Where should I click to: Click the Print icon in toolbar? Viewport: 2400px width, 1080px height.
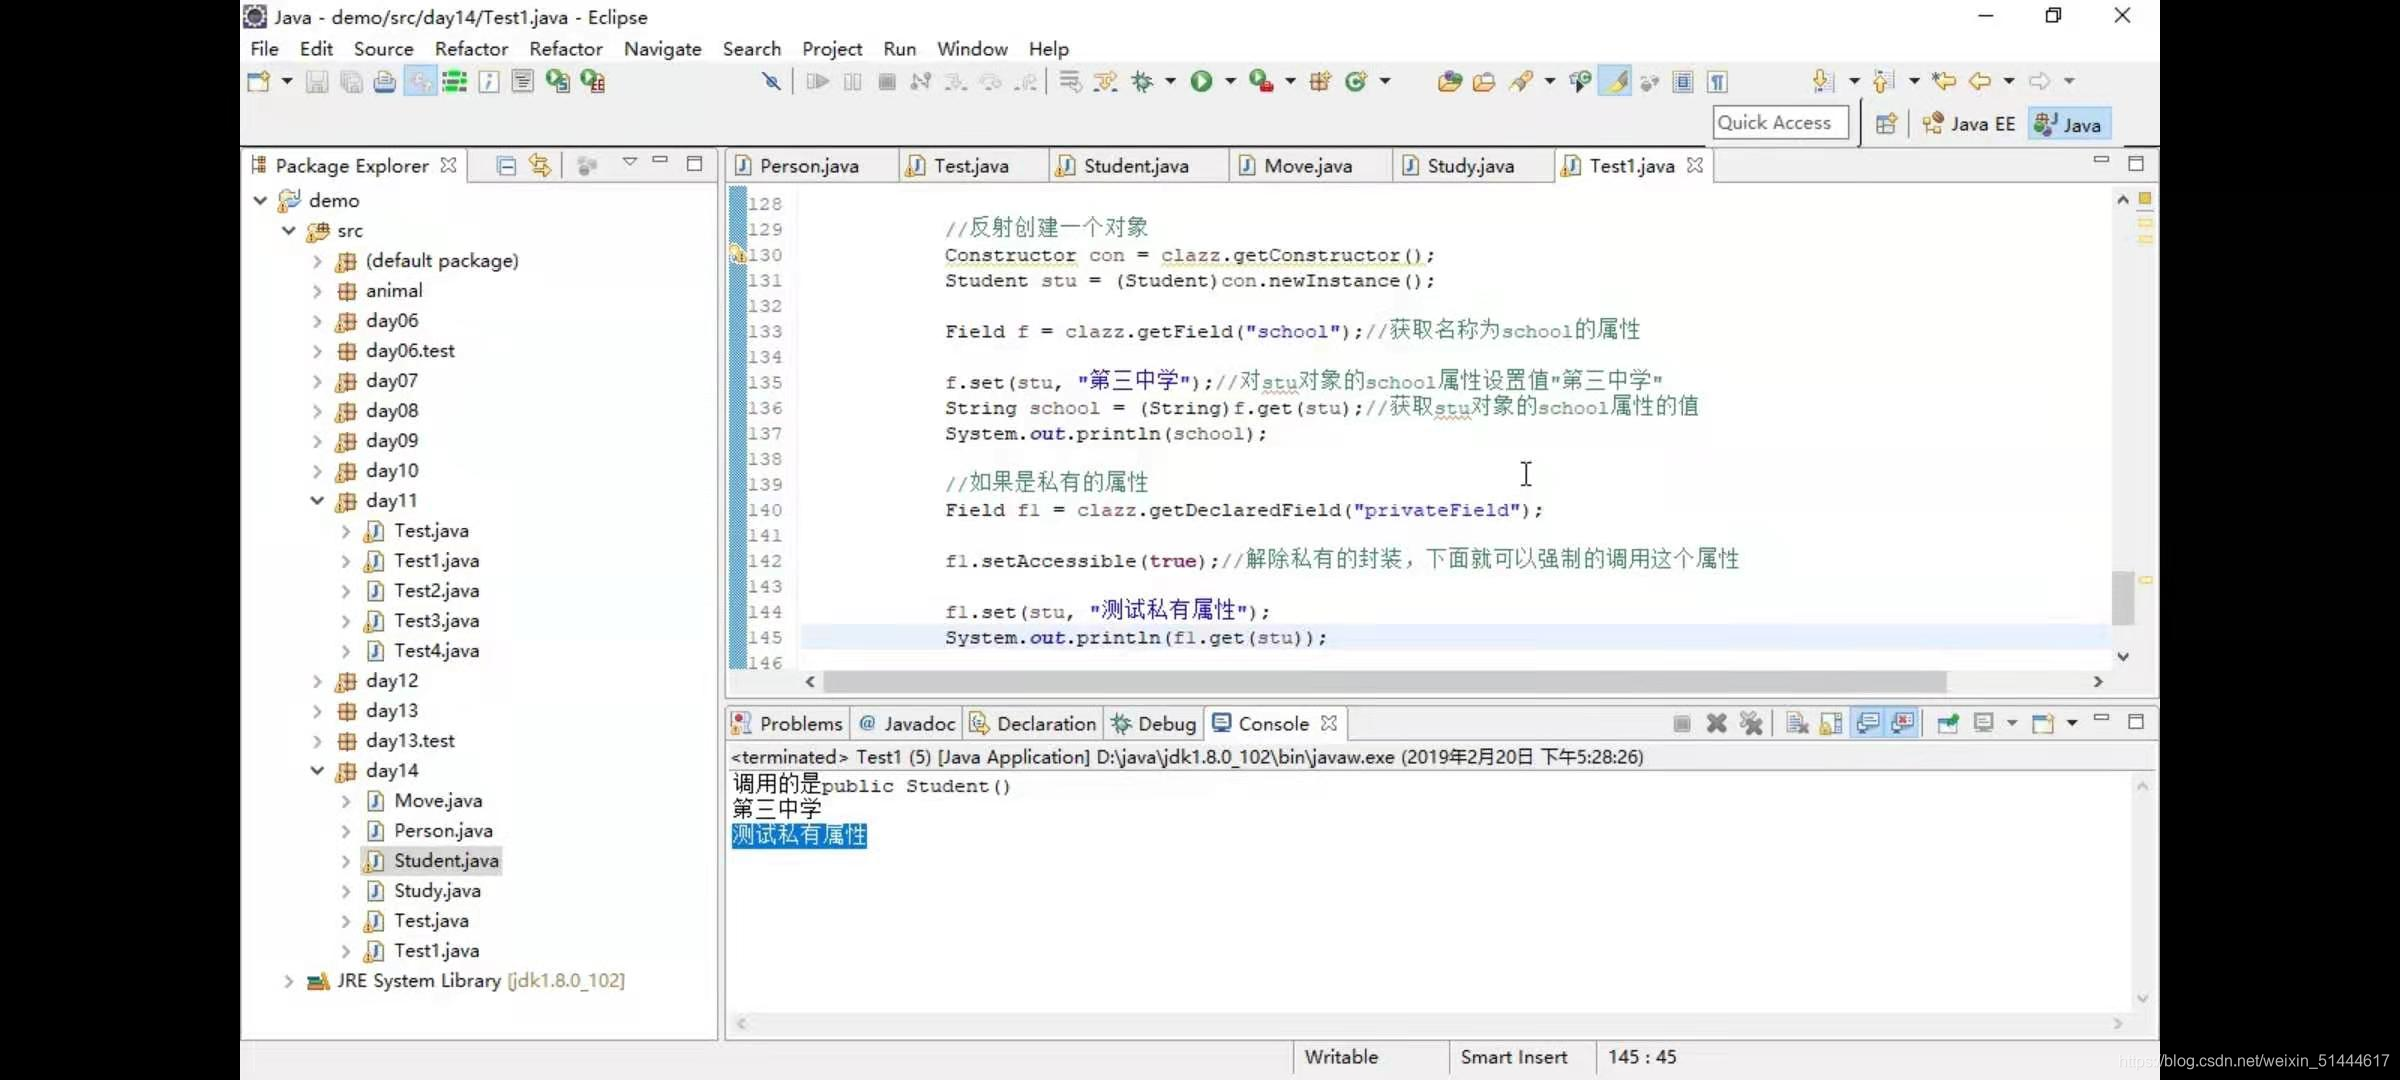click(385, 82)
